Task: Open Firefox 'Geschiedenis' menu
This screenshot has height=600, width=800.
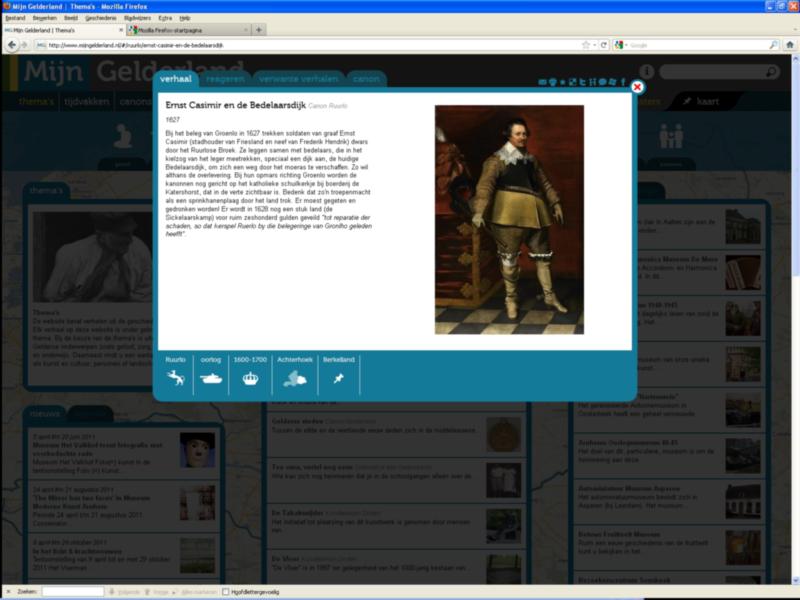Action: pos(101,18)
